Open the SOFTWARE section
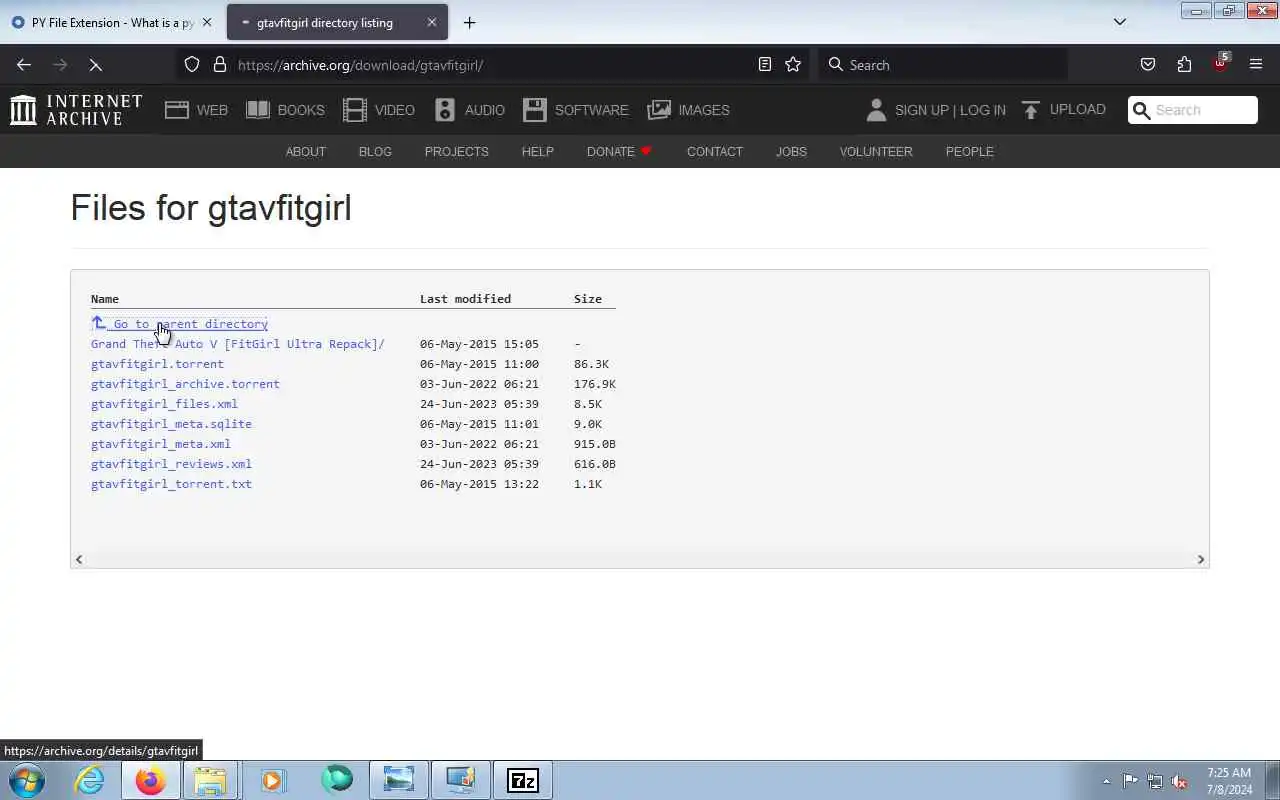 [x=576, y=110]
